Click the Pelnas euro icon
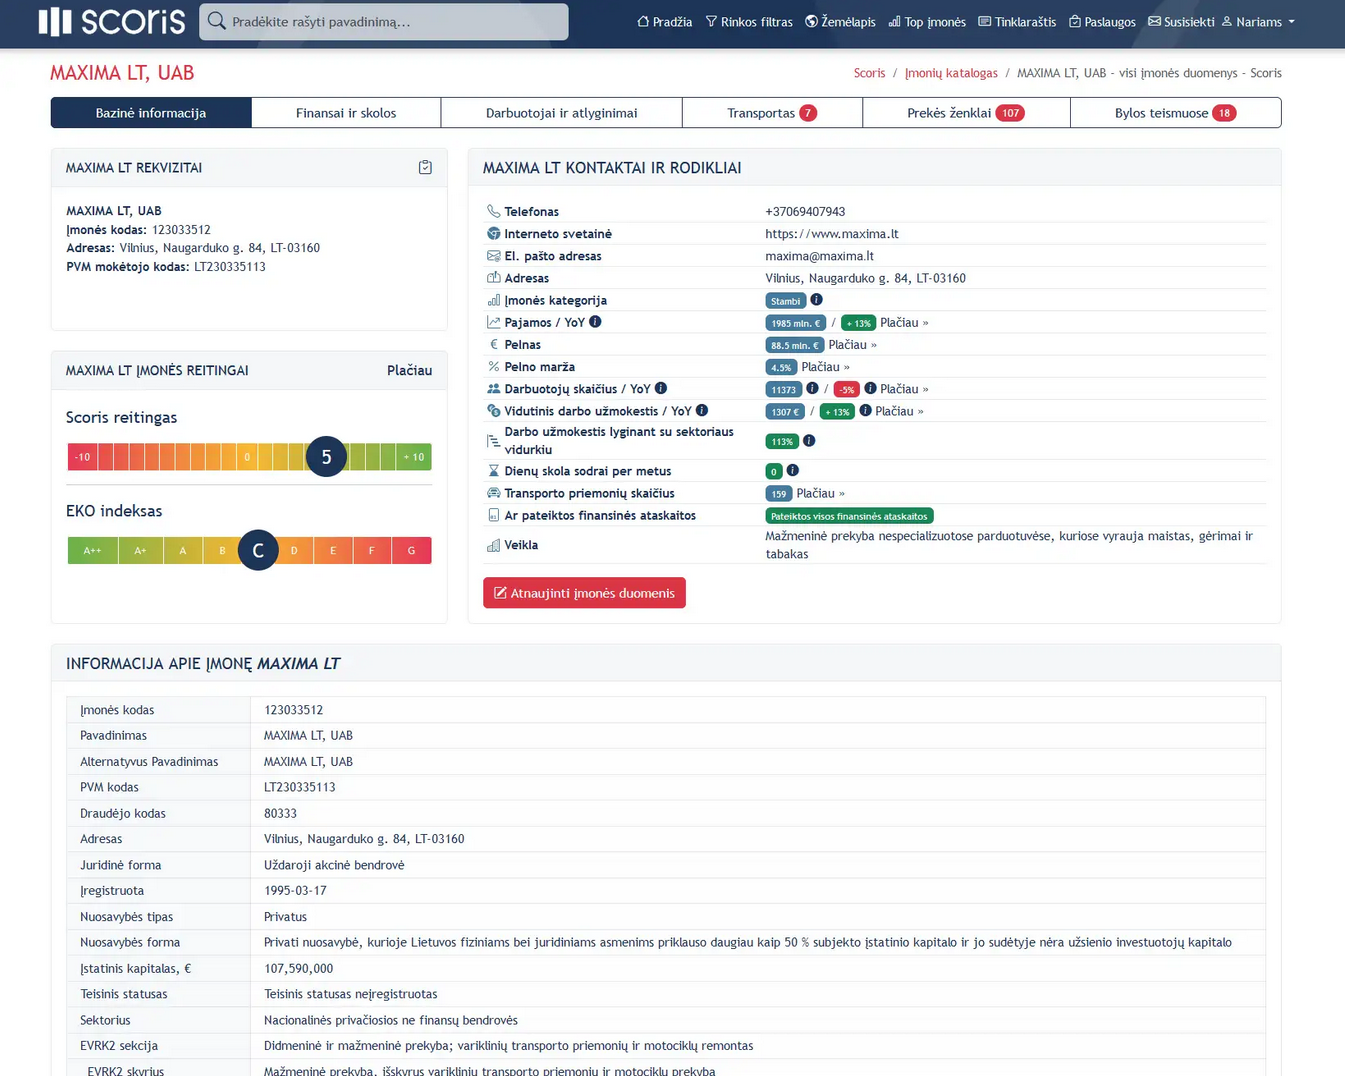 point(493,344)
